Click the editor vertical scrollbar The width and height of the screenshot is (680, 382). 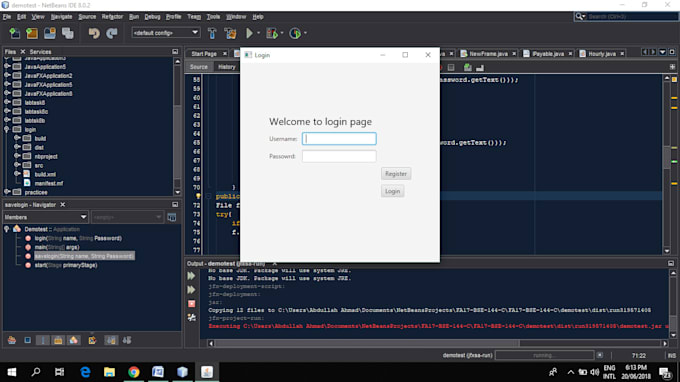click(x=667, y=158)
